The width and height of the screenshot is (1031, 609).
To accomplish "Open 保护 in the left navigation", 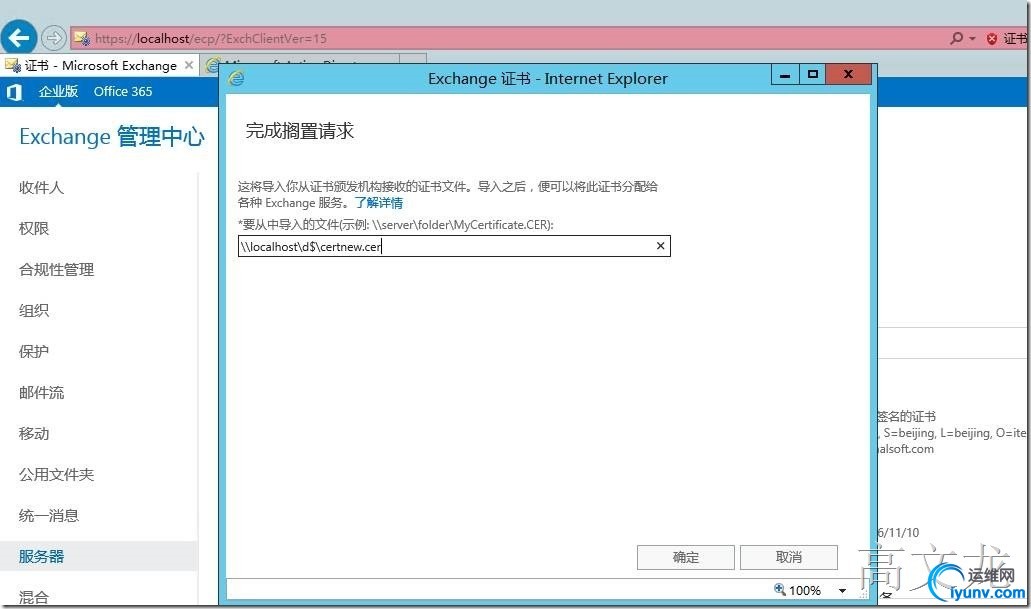I will click(34, 351).
